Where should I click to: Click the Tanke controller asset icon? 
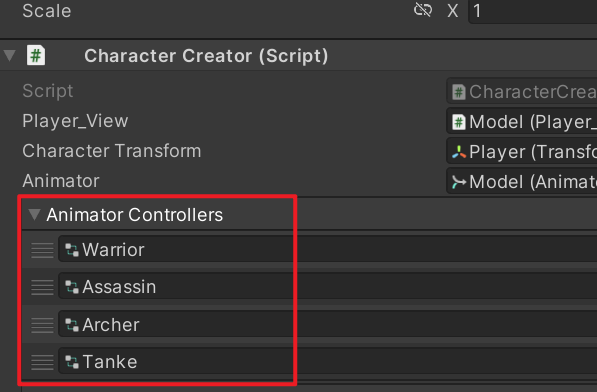pyautogui.click(x=72, y=362)
